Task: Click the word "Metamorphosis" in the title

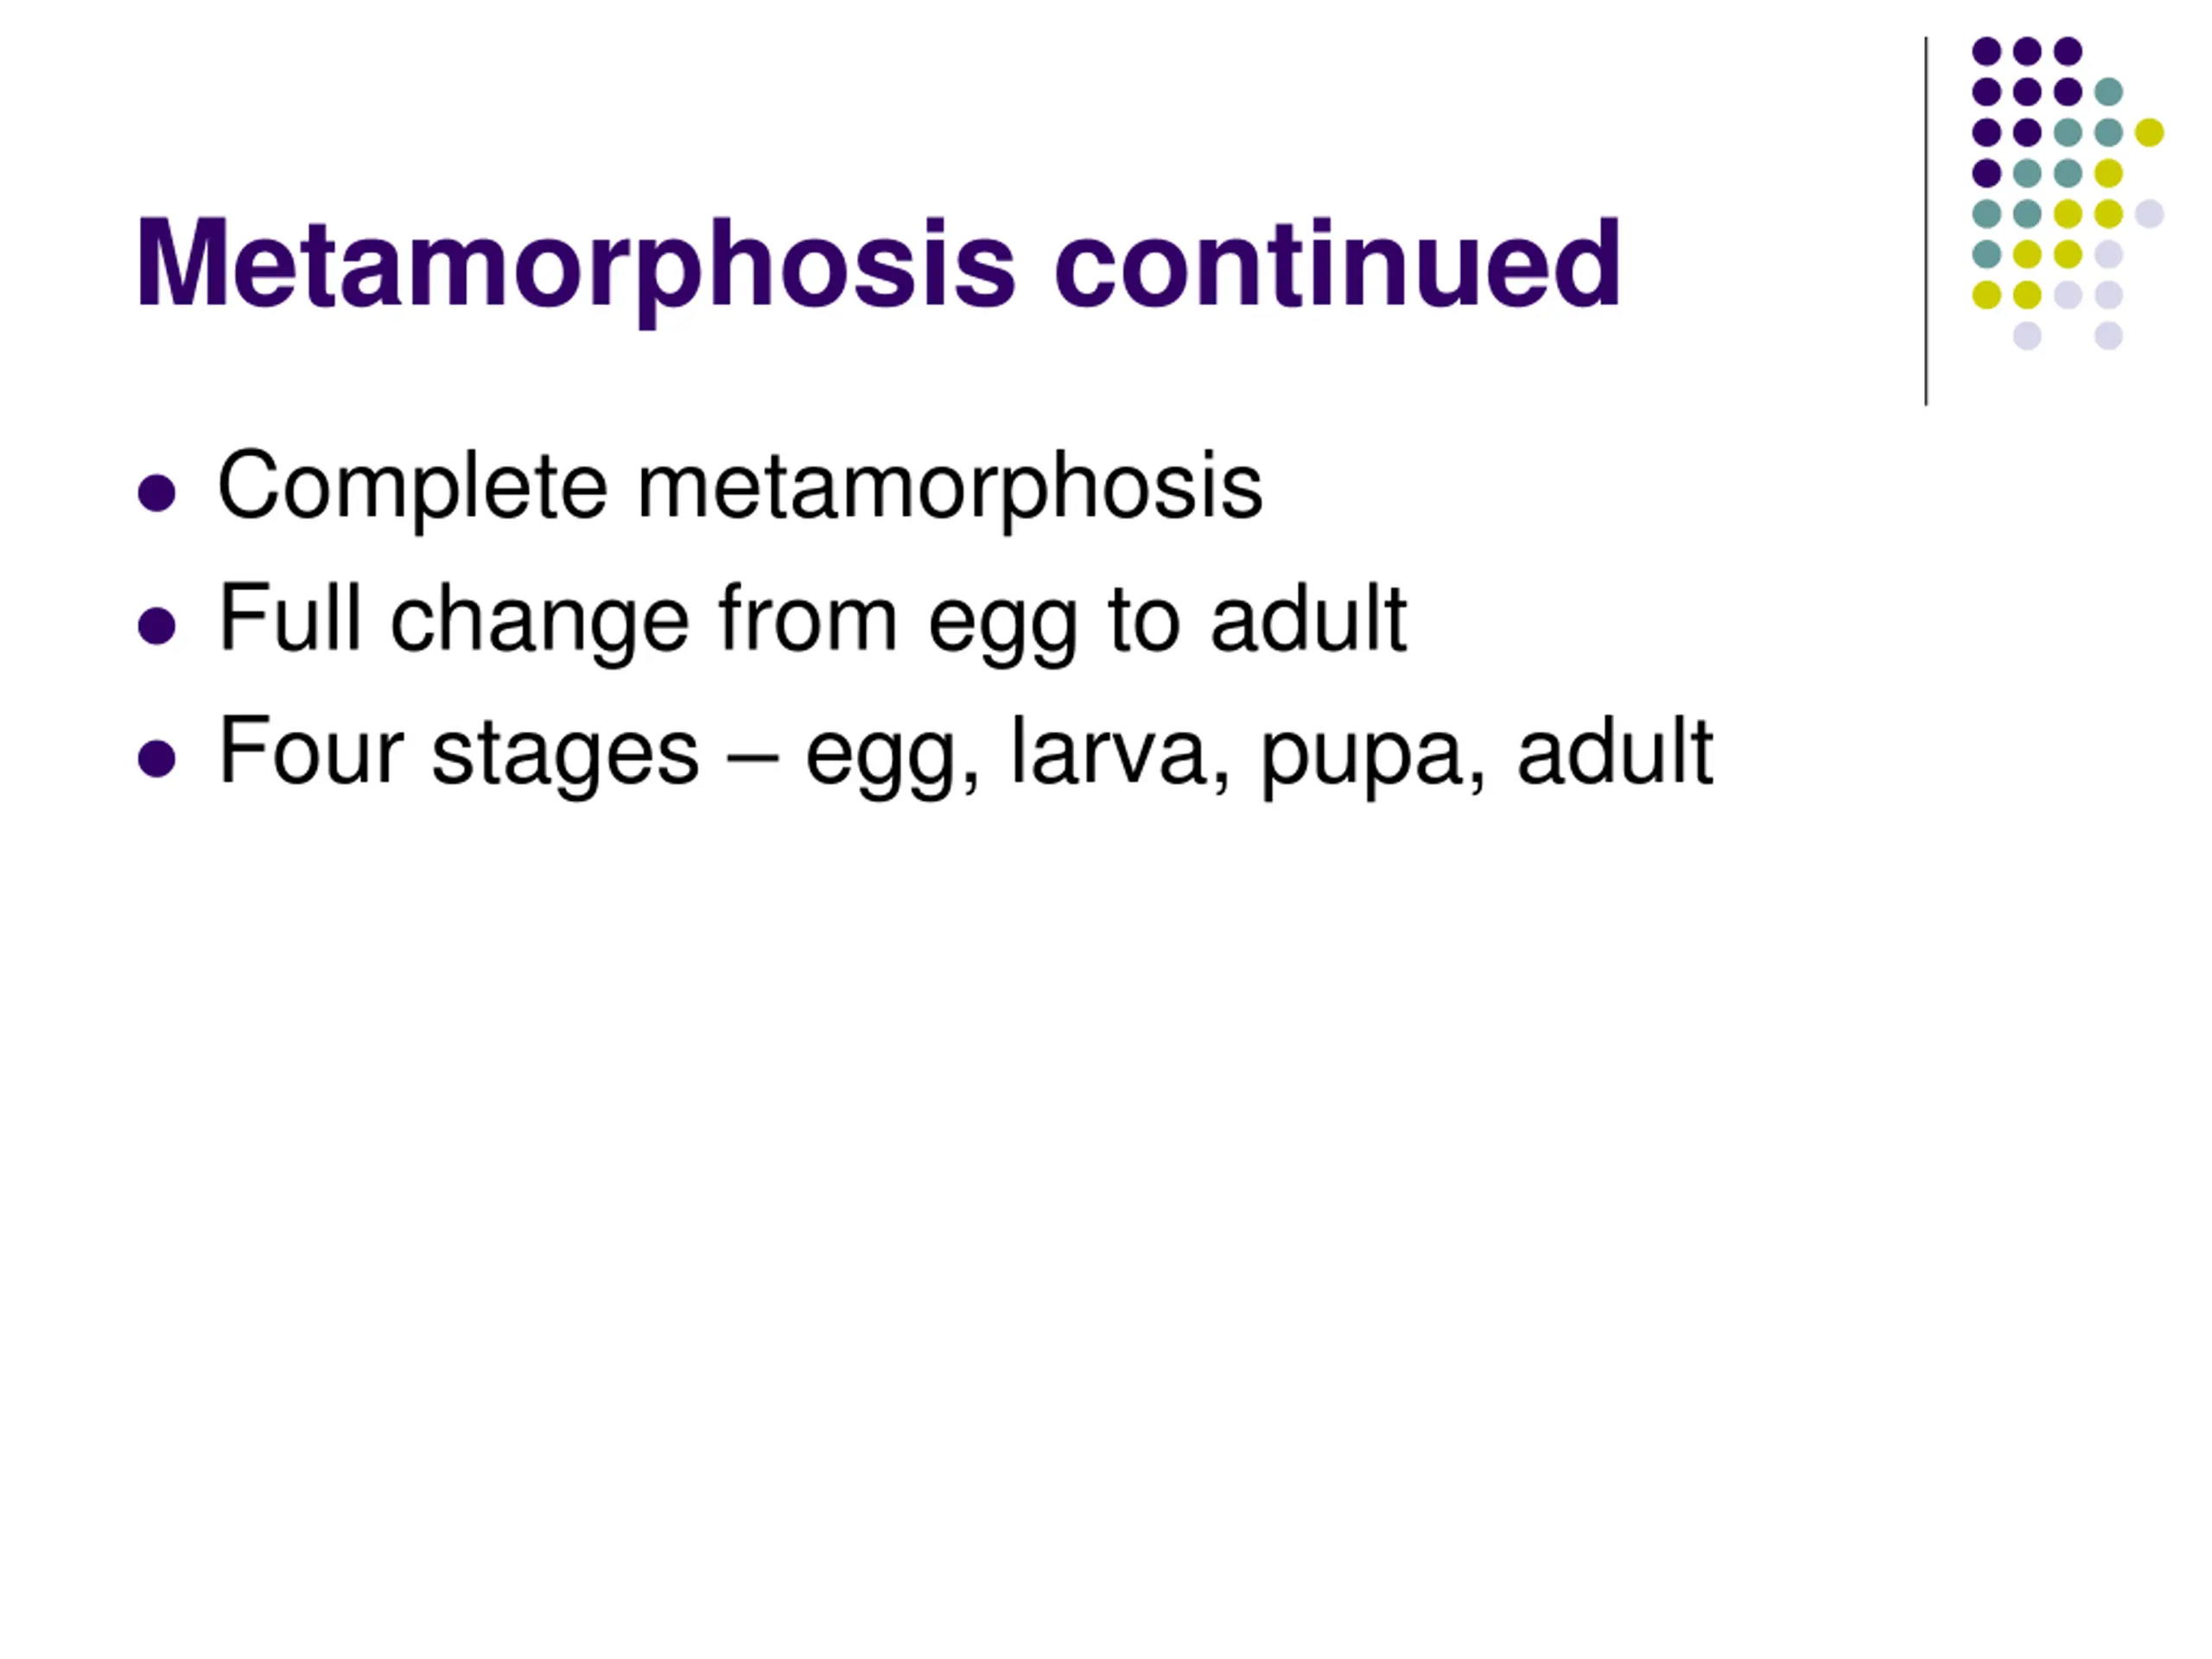Action: pyautogui.click(x=576, y=264)
